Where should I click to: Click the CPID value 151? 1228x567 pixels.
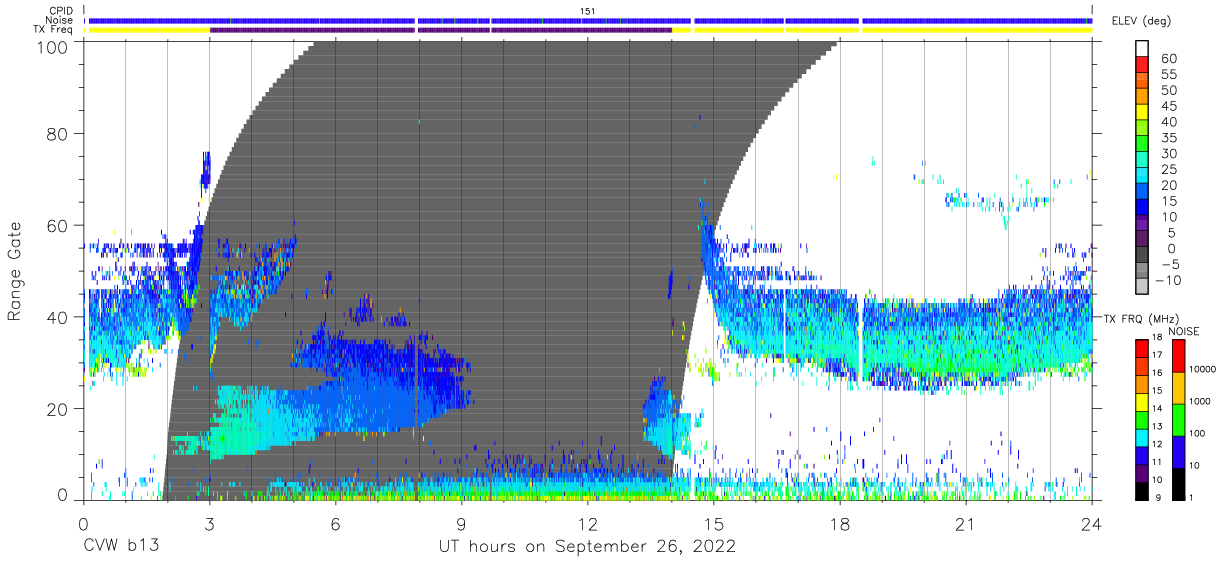click(x=588, y=10)
